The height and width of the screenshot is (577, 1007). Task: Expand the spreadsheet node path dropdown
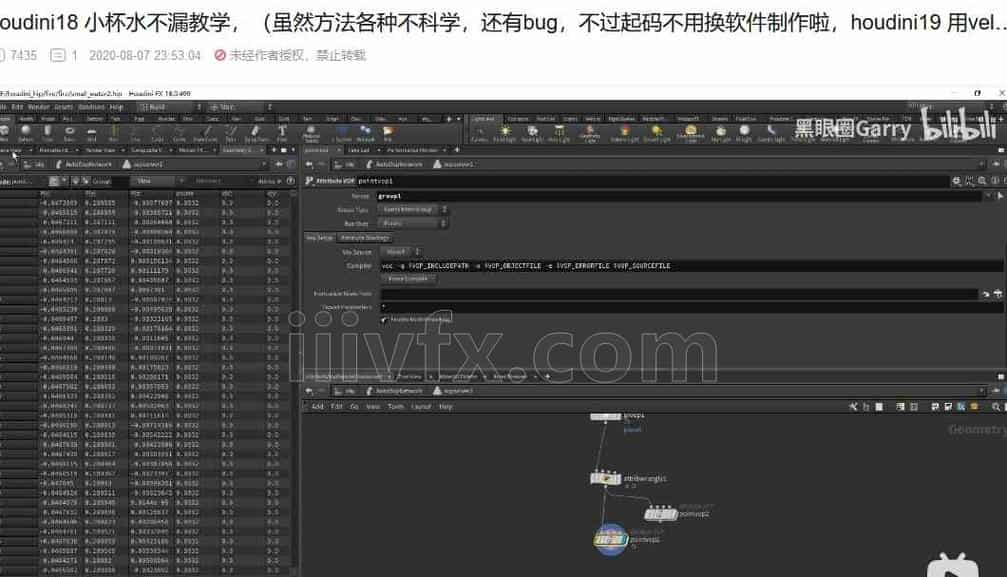click(x=264, y=164)
